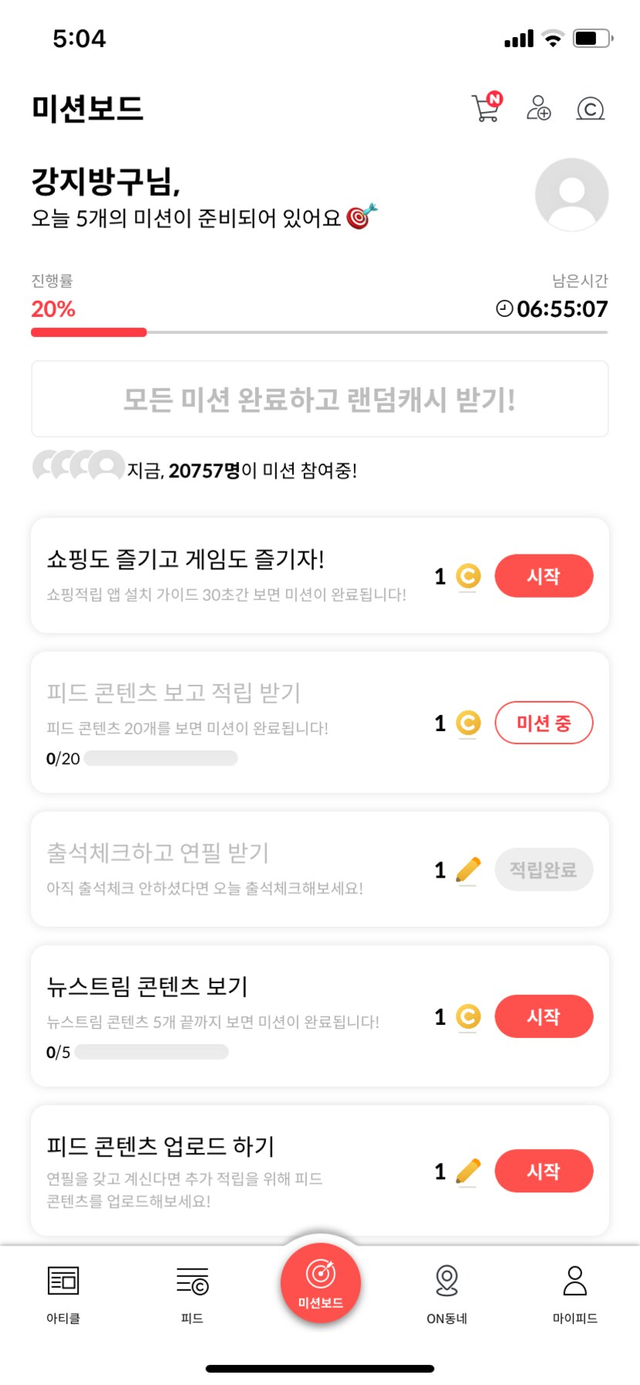Start the 쇼핑도 즐기고 게임도 즐기자 mission
640x1385 pixels.
pos(544,577)
